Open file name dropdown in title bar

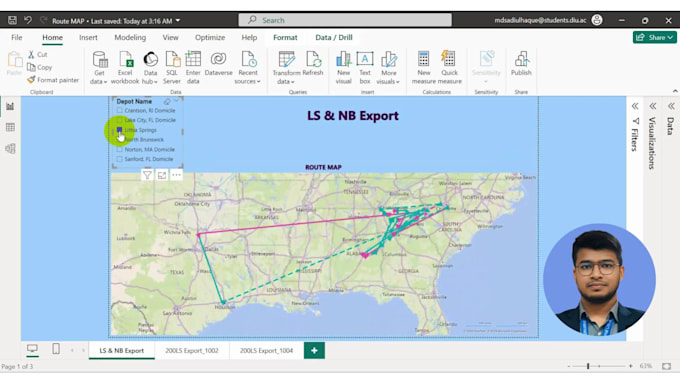point(178,21)
